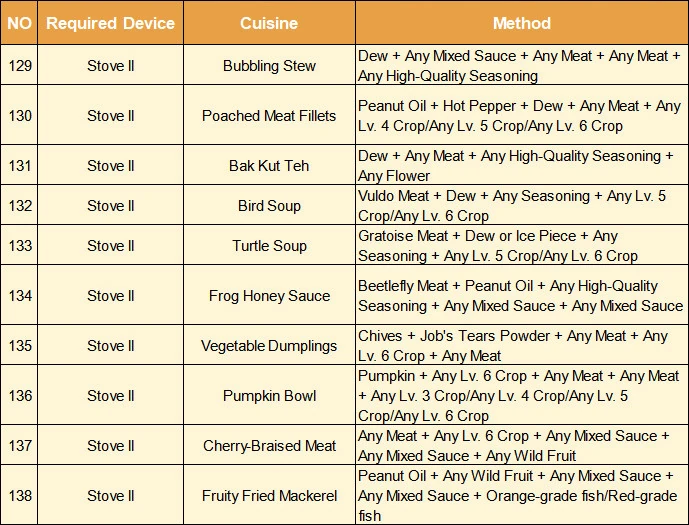The width and height of the screenshot is (689, 525).
Task: Click the NO column header
Action: click(19, 23)
